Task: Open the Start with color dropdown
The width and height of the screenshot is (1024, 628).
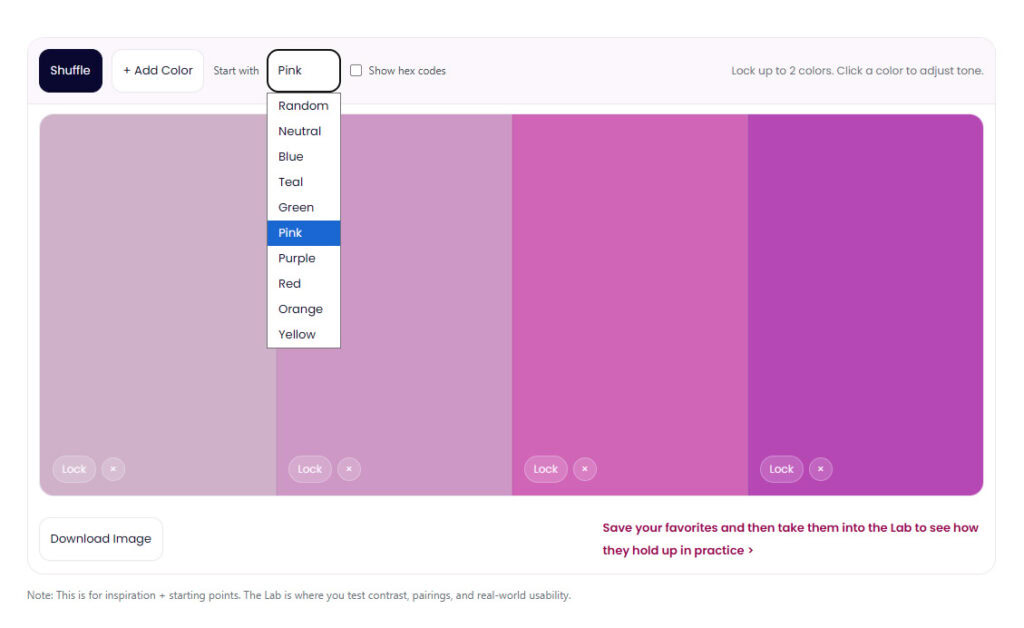Action: (303, 70)
